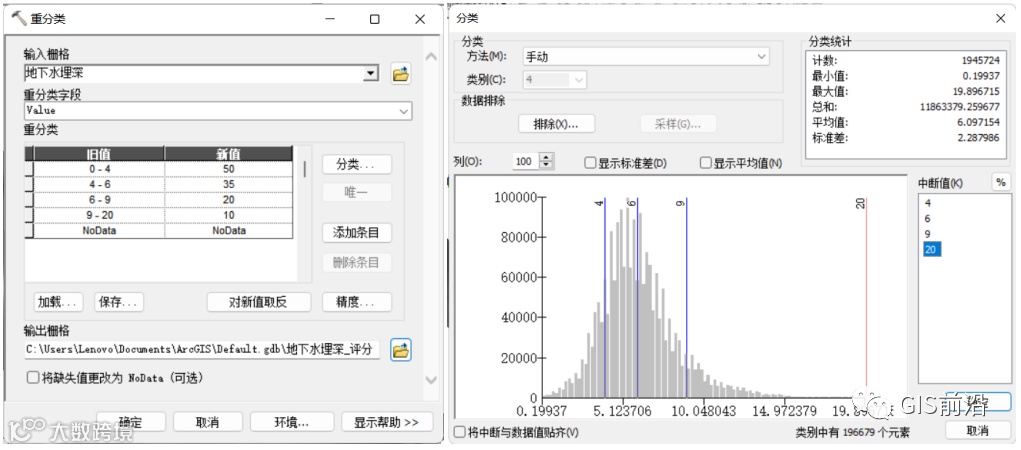Toggle 显示平均值 checkbox
The image size is (1021, 450).
tap(705, 162)
